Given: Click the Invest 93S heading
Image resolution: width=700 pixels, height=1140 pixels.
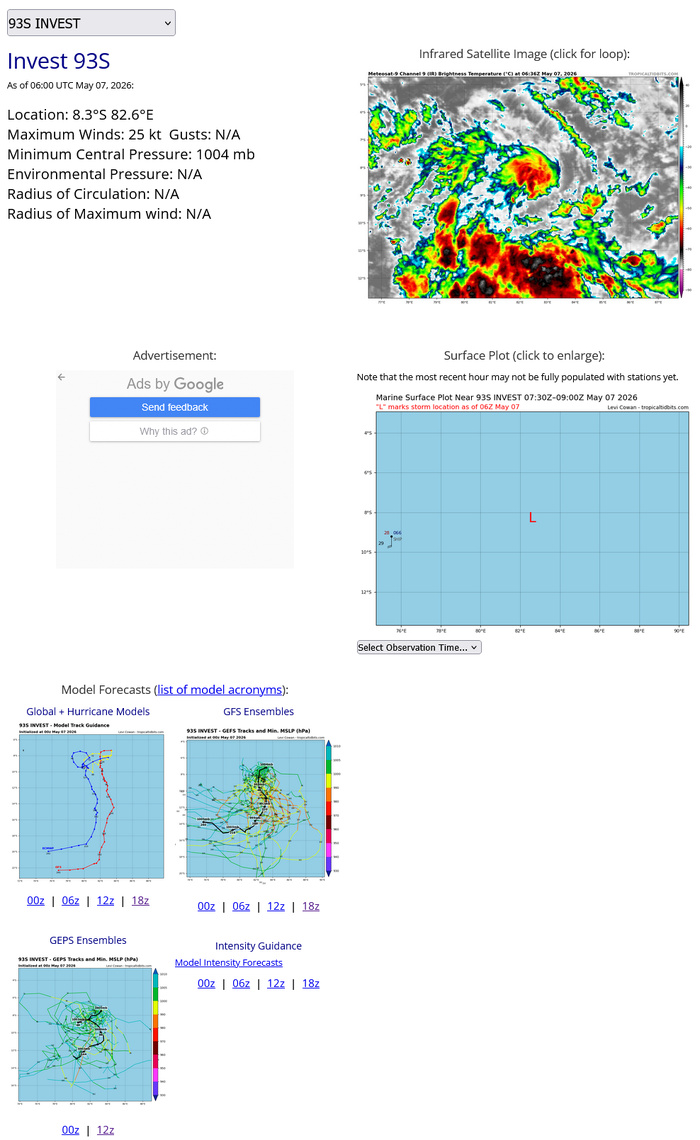Looking at the screenshot, I should tap(59, 61).
